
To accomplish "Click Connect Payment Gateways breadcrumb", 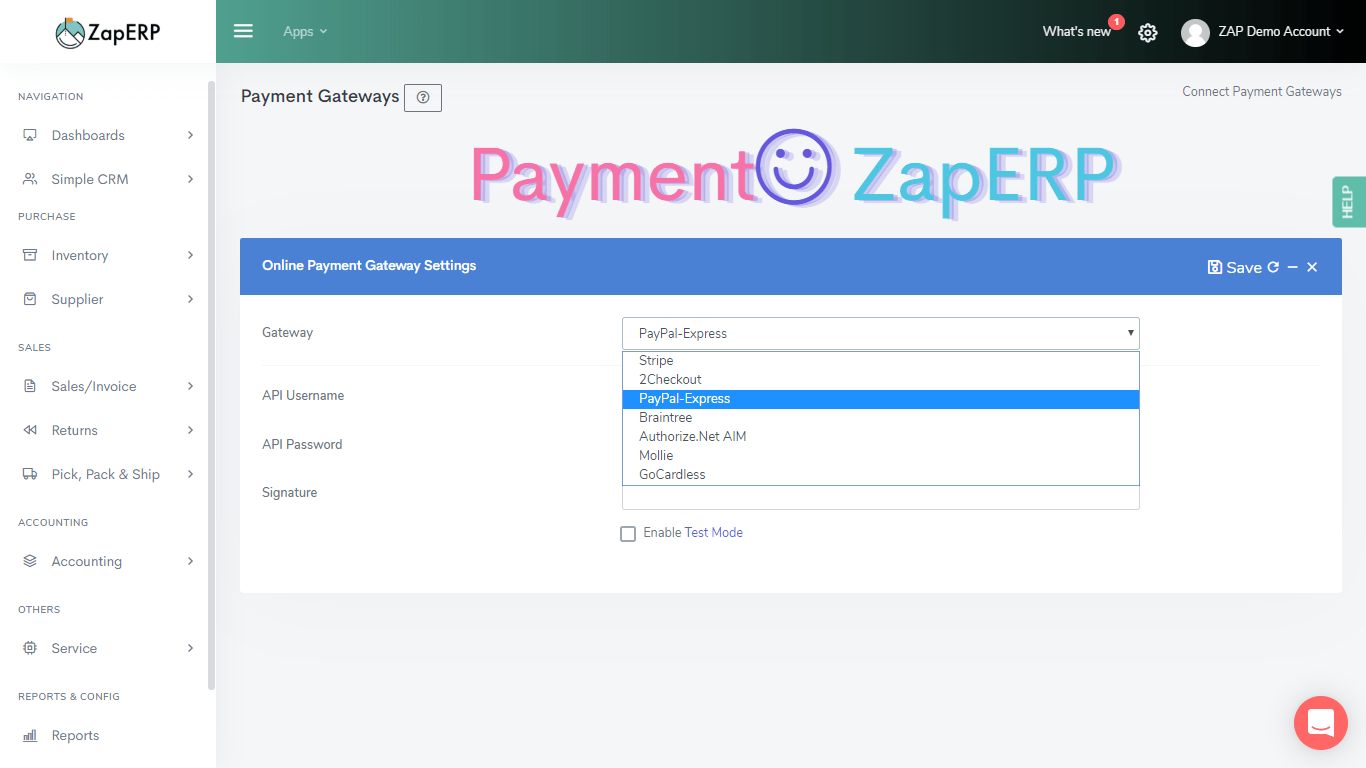I will click(x=1262, y=91).
